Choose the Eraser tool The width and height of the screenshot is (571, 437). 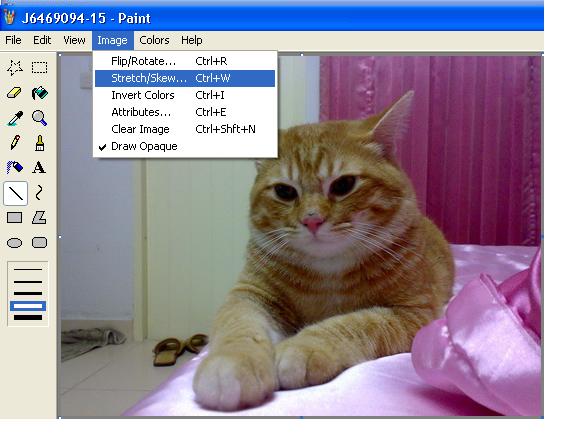coord(15,93)
